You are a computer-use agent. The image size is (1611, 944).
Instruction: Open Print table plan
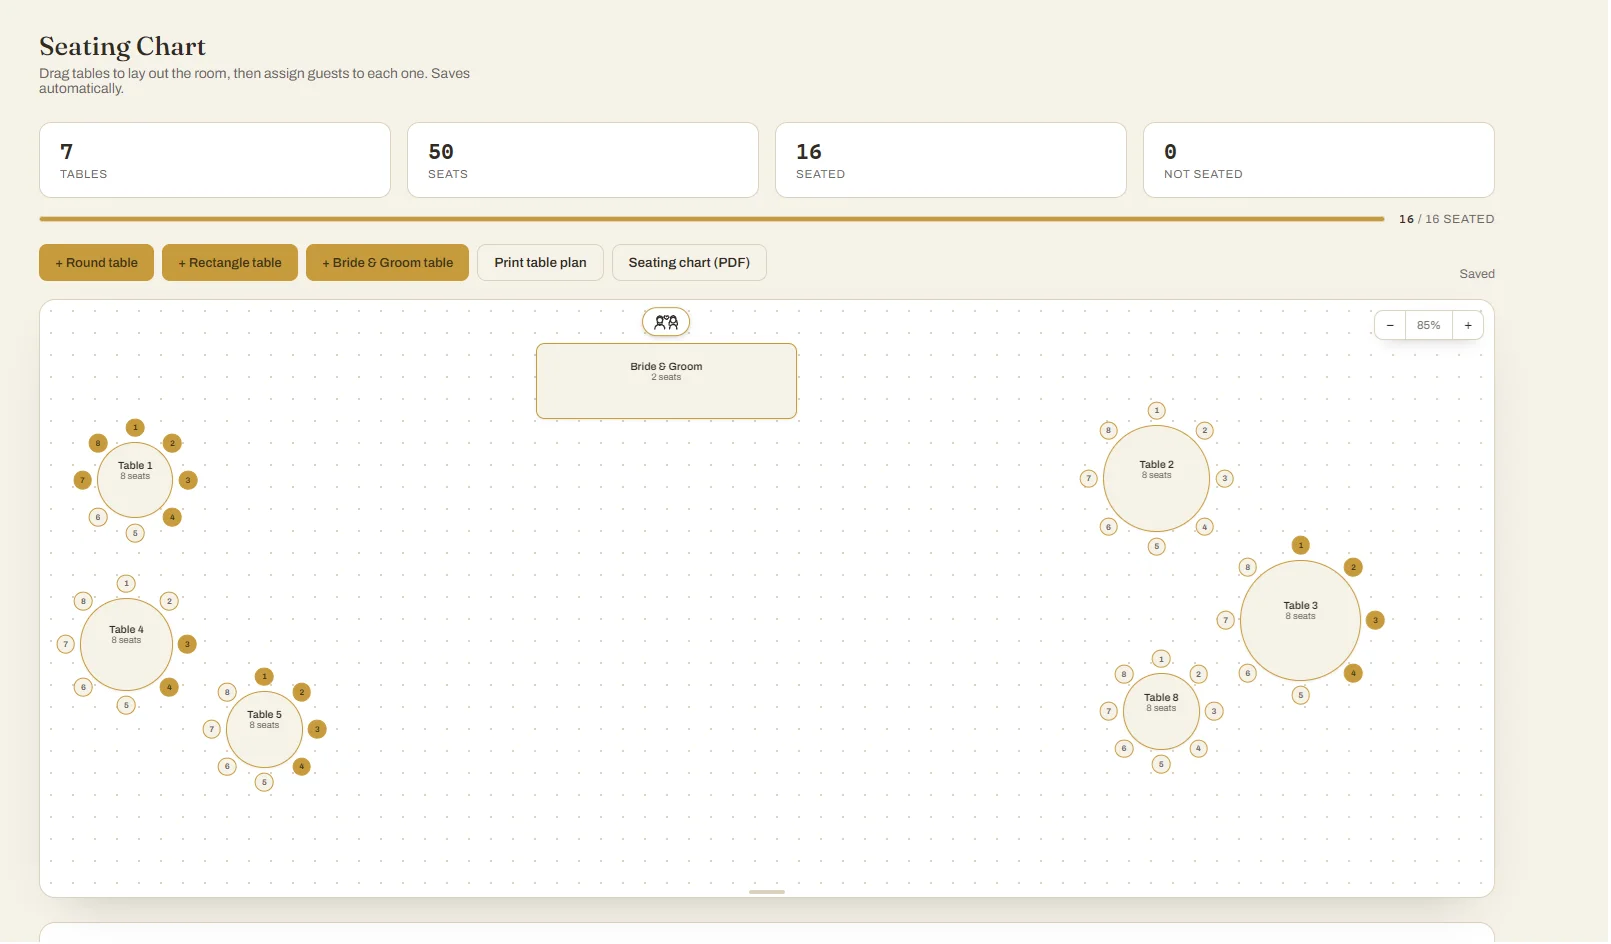click(x=541, y=263)
